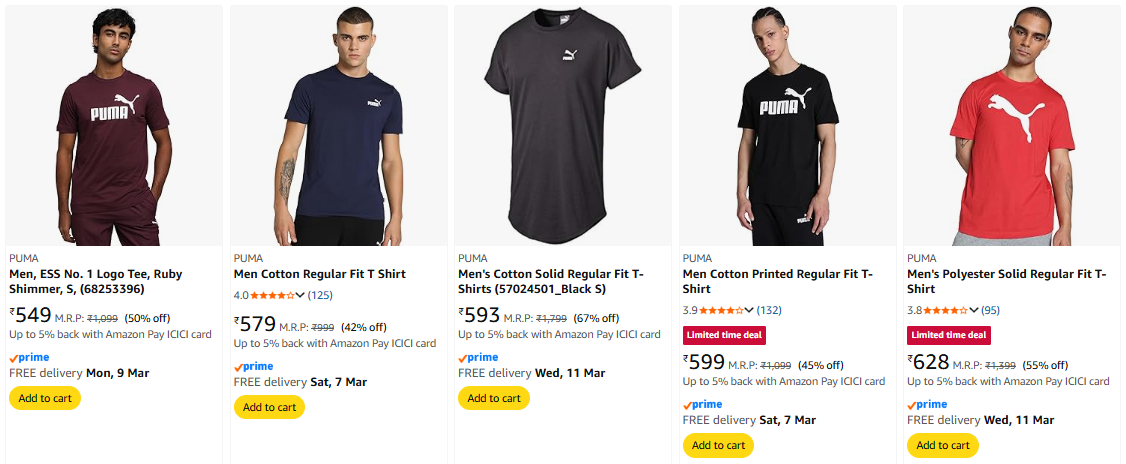Add the ₹549 Ruby Shimmer tee to cart
The height and width of the screenshot is (464, 1126).
(x=45, y=398)
